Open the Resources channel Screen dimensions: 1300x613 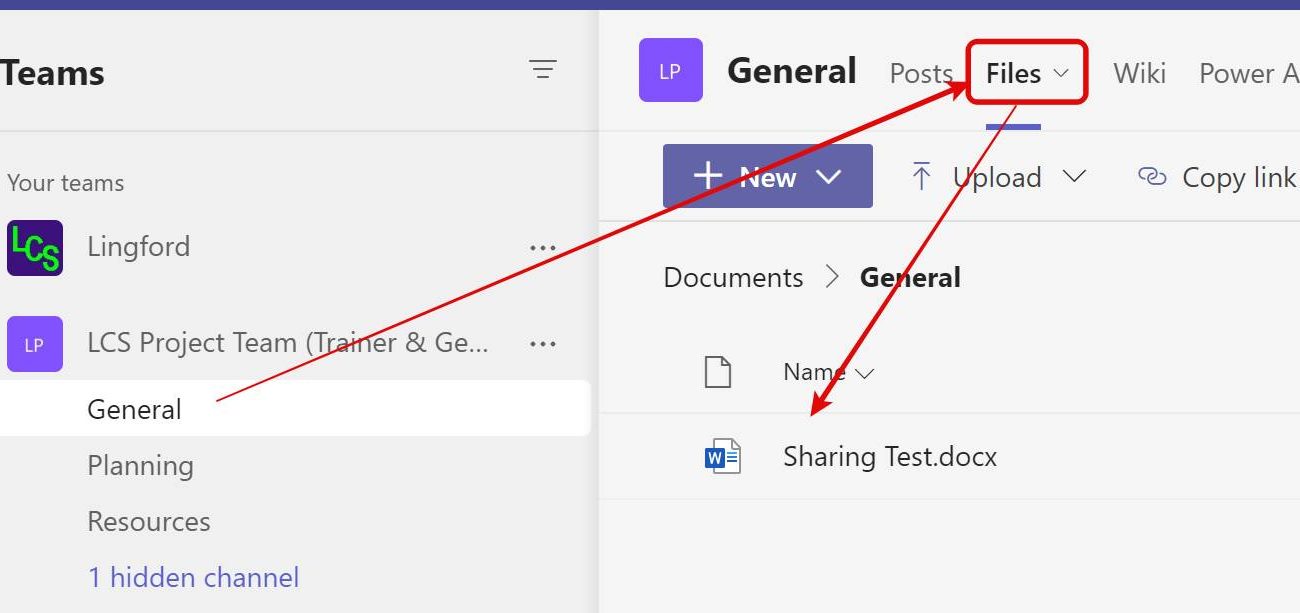[149, 521]
